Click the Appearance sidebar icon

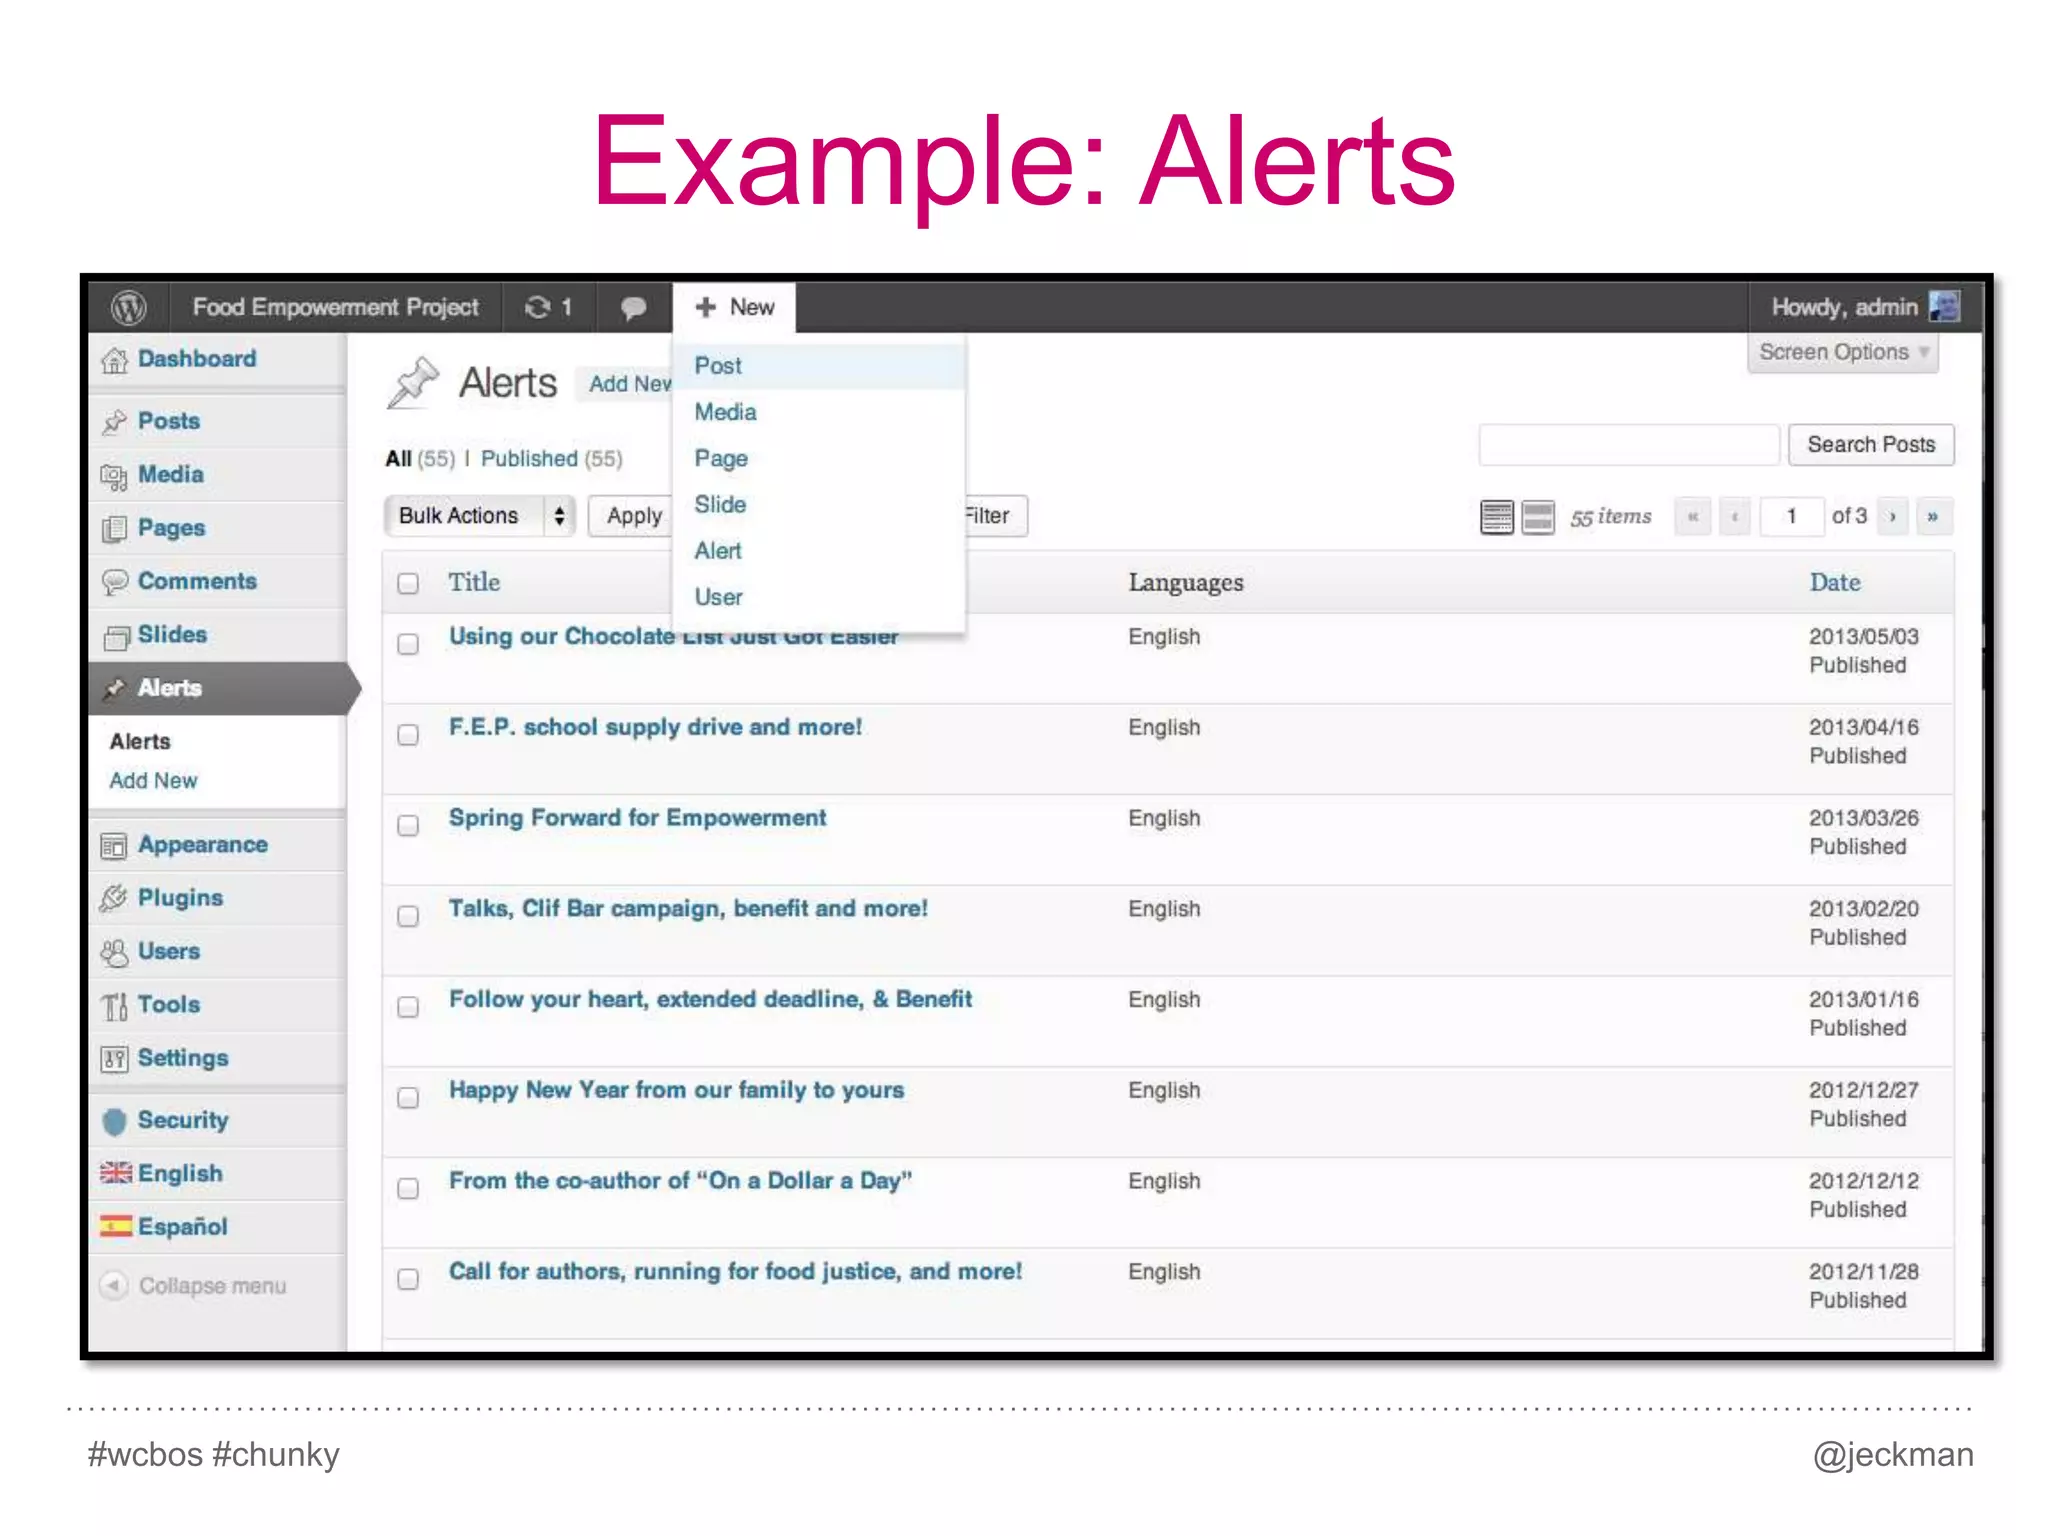(x=114, y=846)
